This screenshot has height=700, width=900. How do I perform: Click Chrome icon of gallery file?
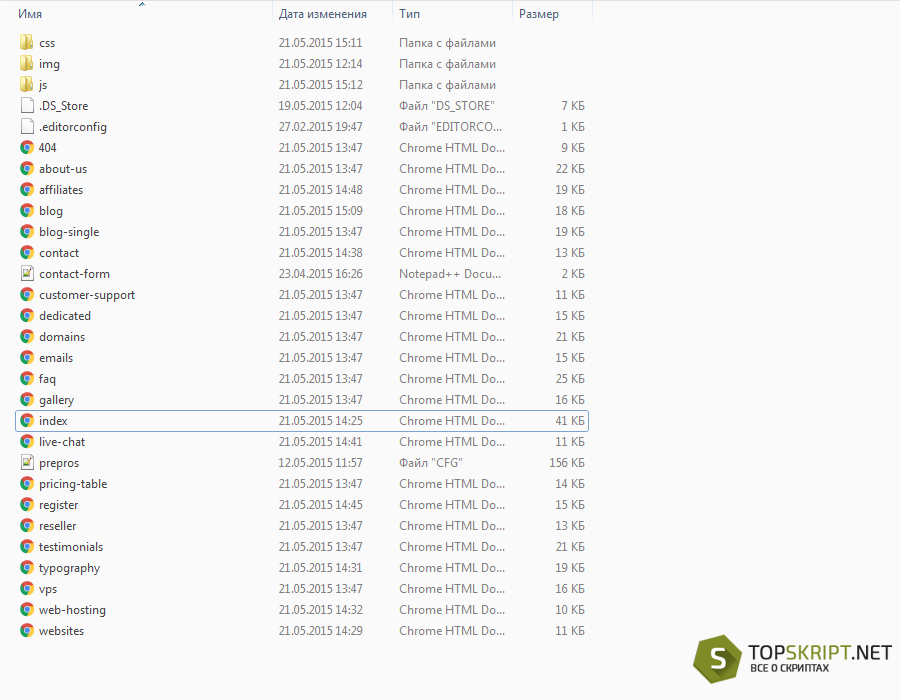27,399
